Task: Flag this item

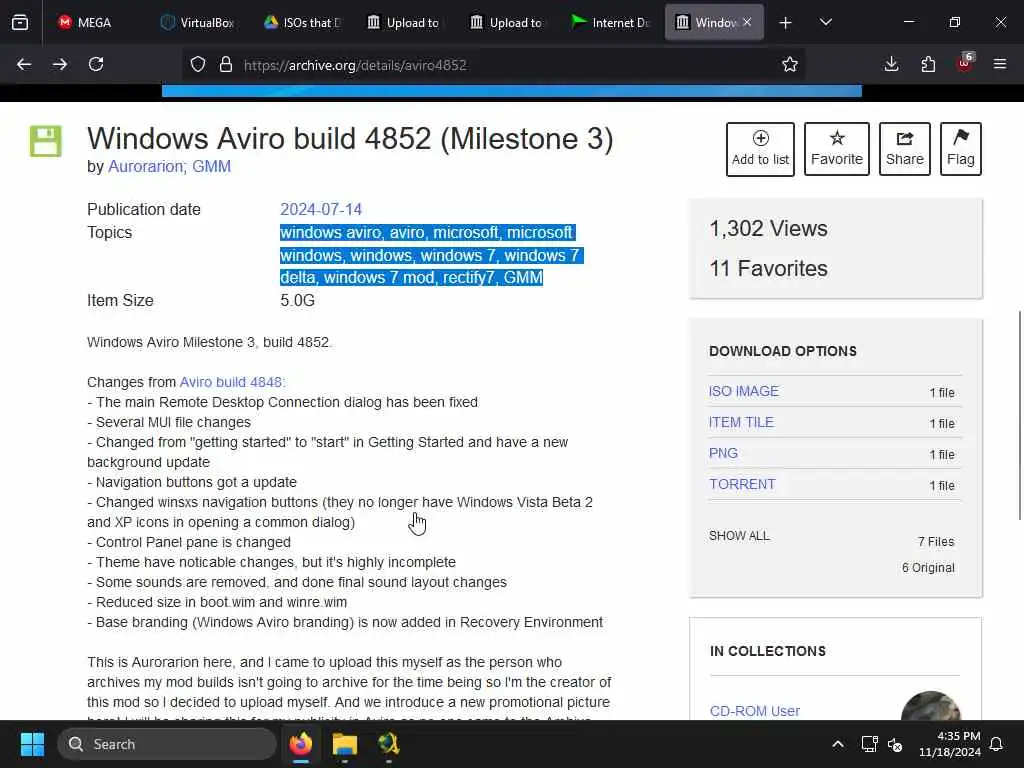Action: click(961, 149)
